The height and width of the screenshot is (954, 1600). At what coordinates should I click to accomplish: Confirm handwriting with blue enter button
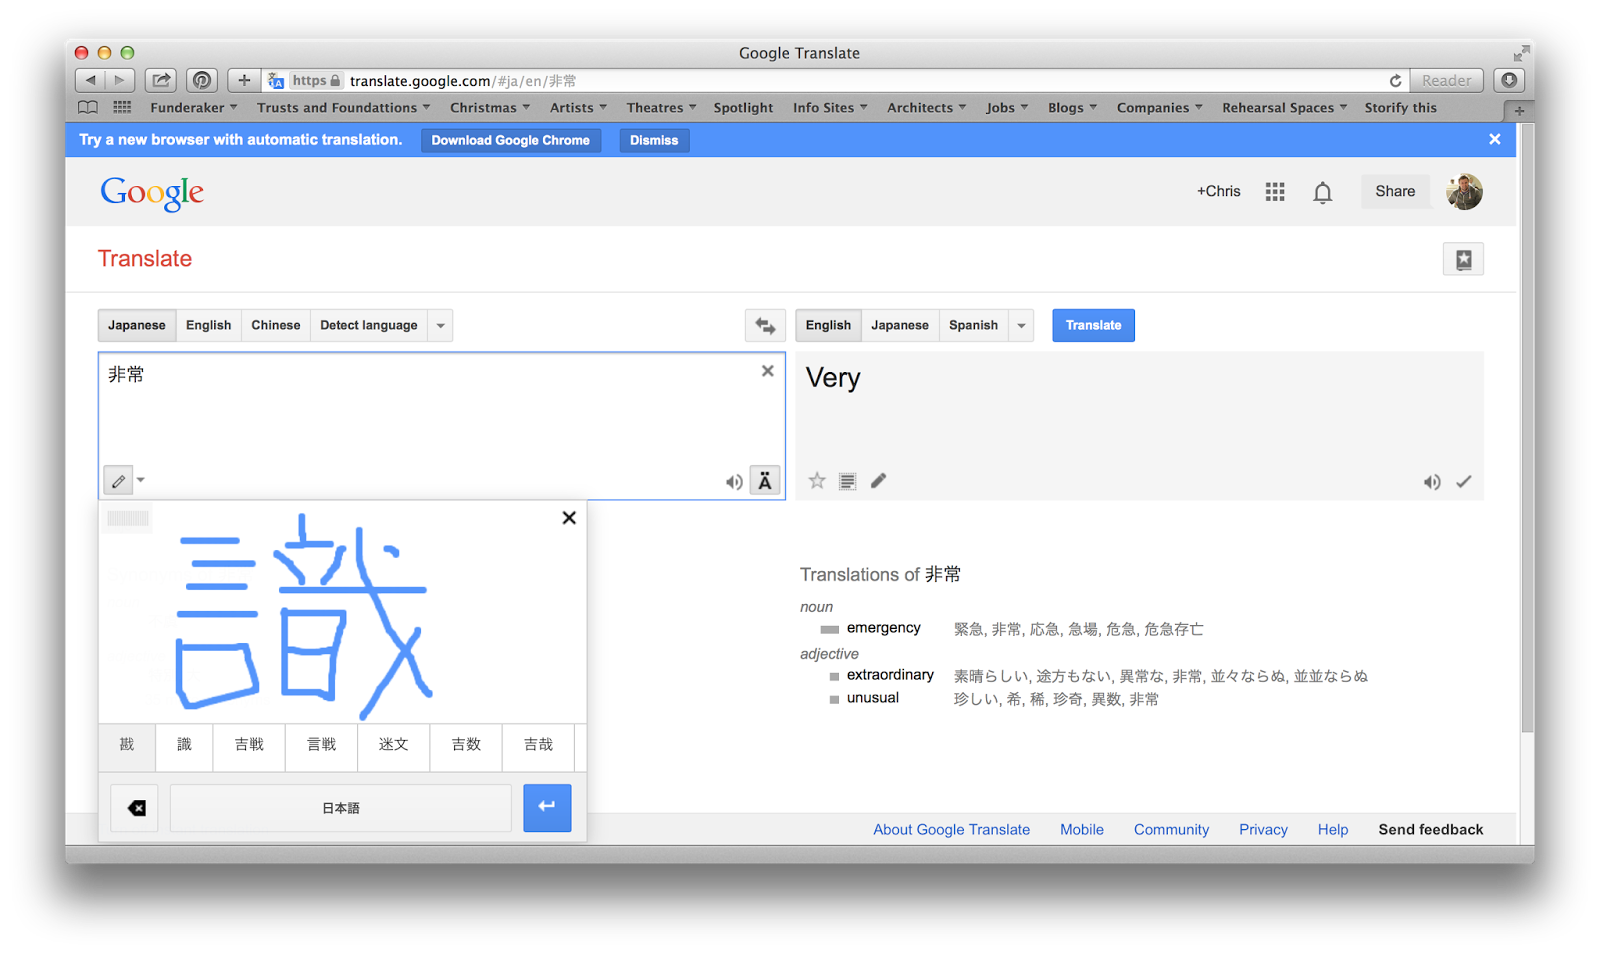pos(547,808)
